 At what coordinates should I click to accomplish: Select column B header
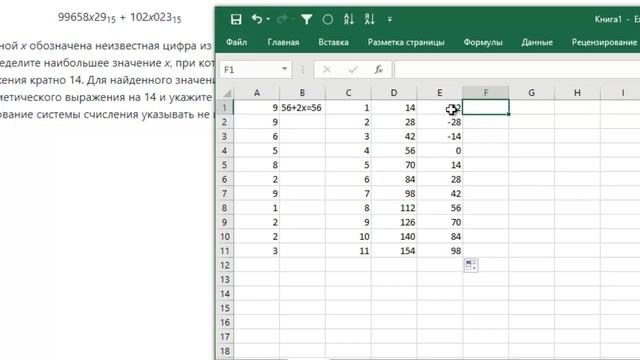click(x=302, y=93)
